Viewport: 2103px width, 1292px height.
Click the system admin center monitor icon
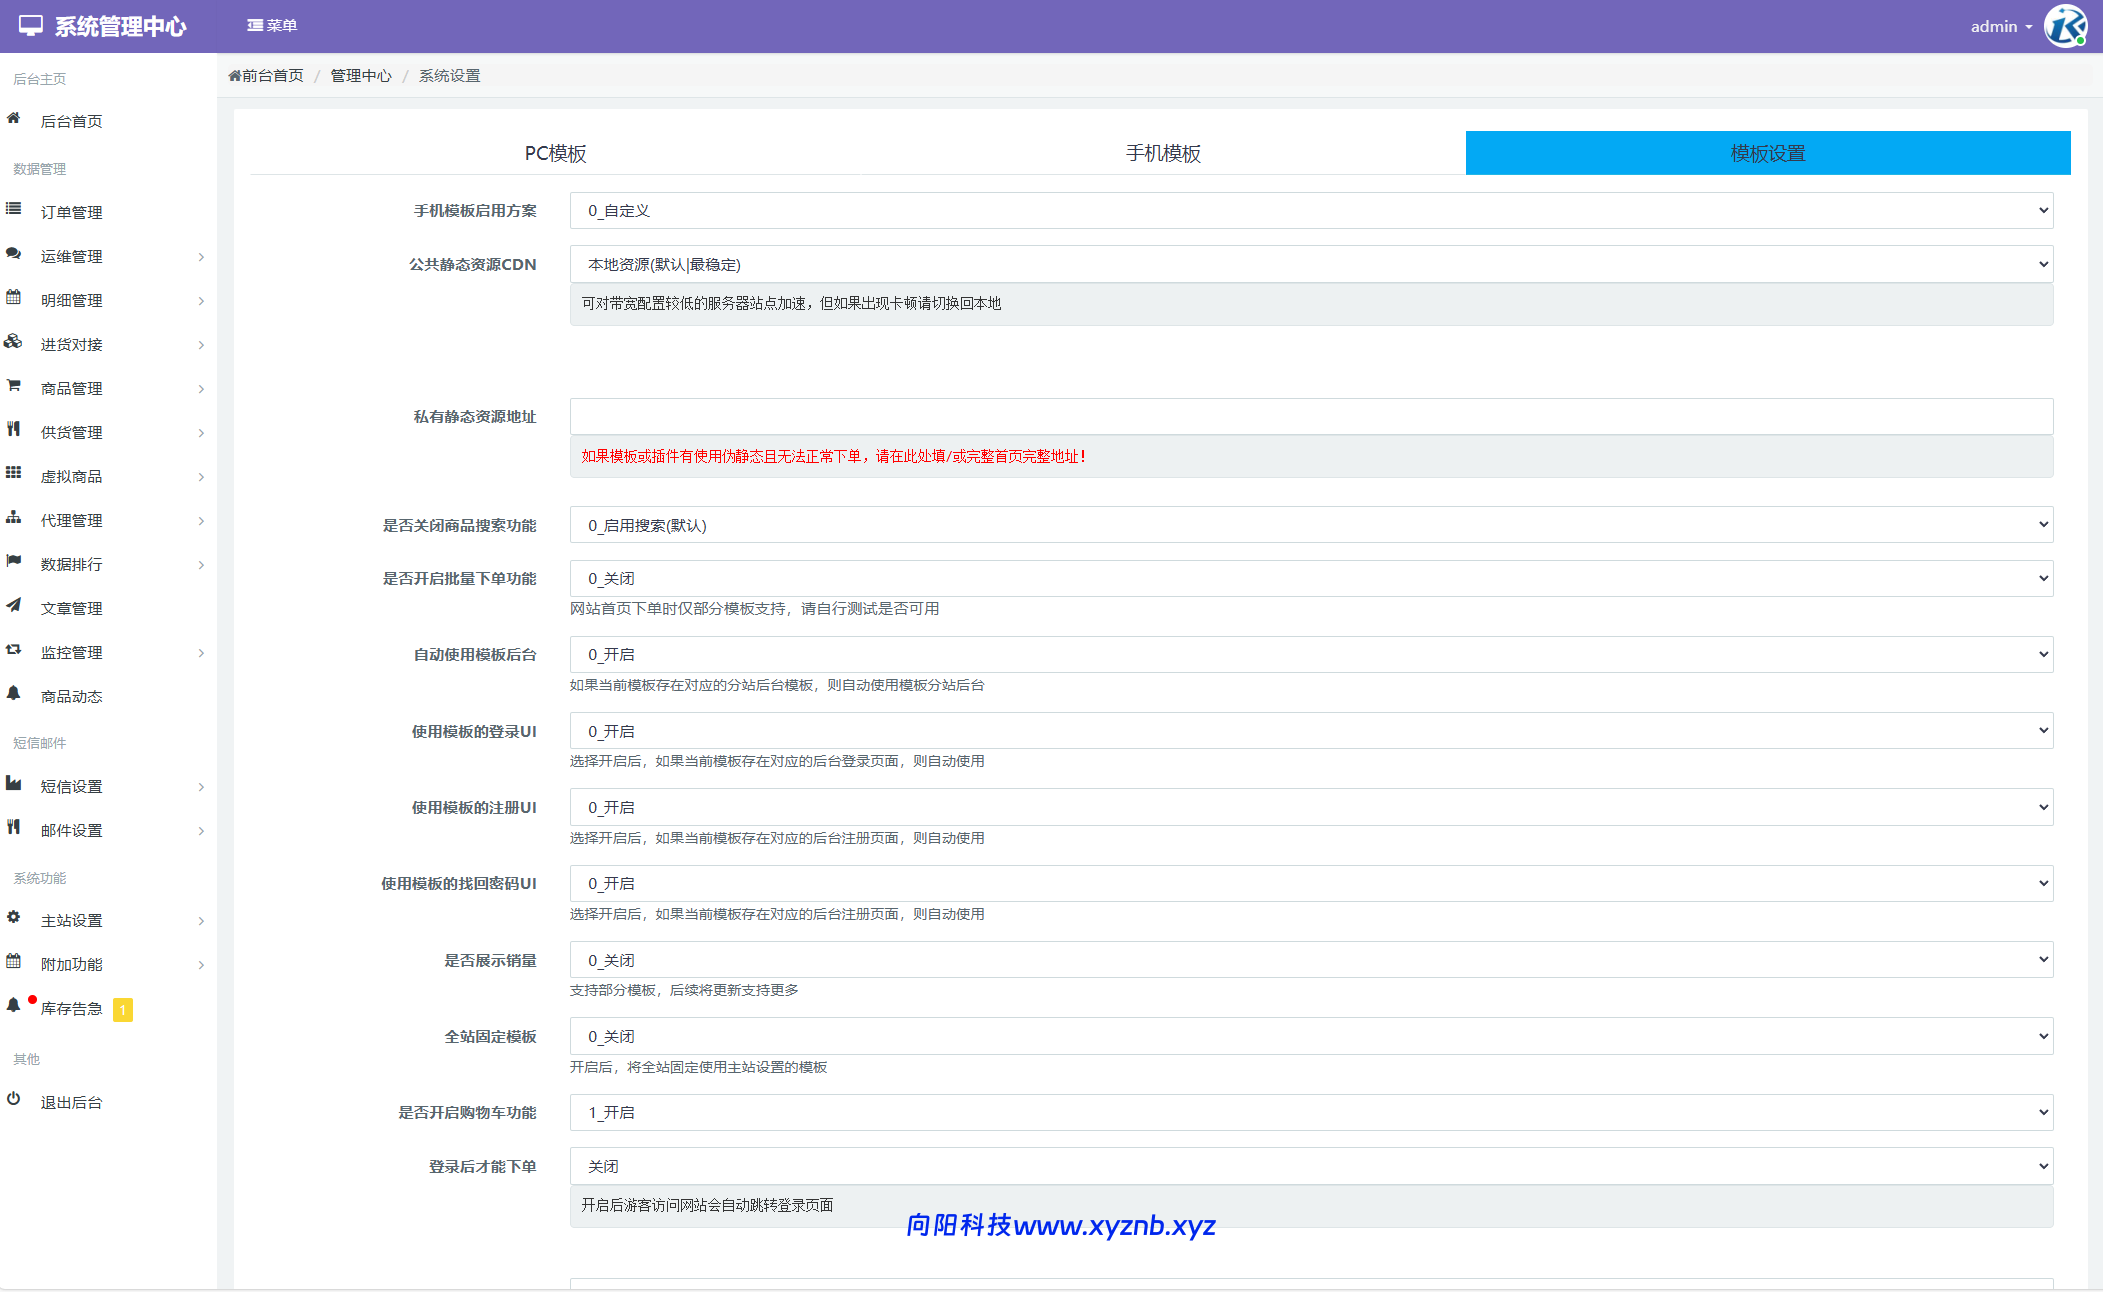click(30, 25)
